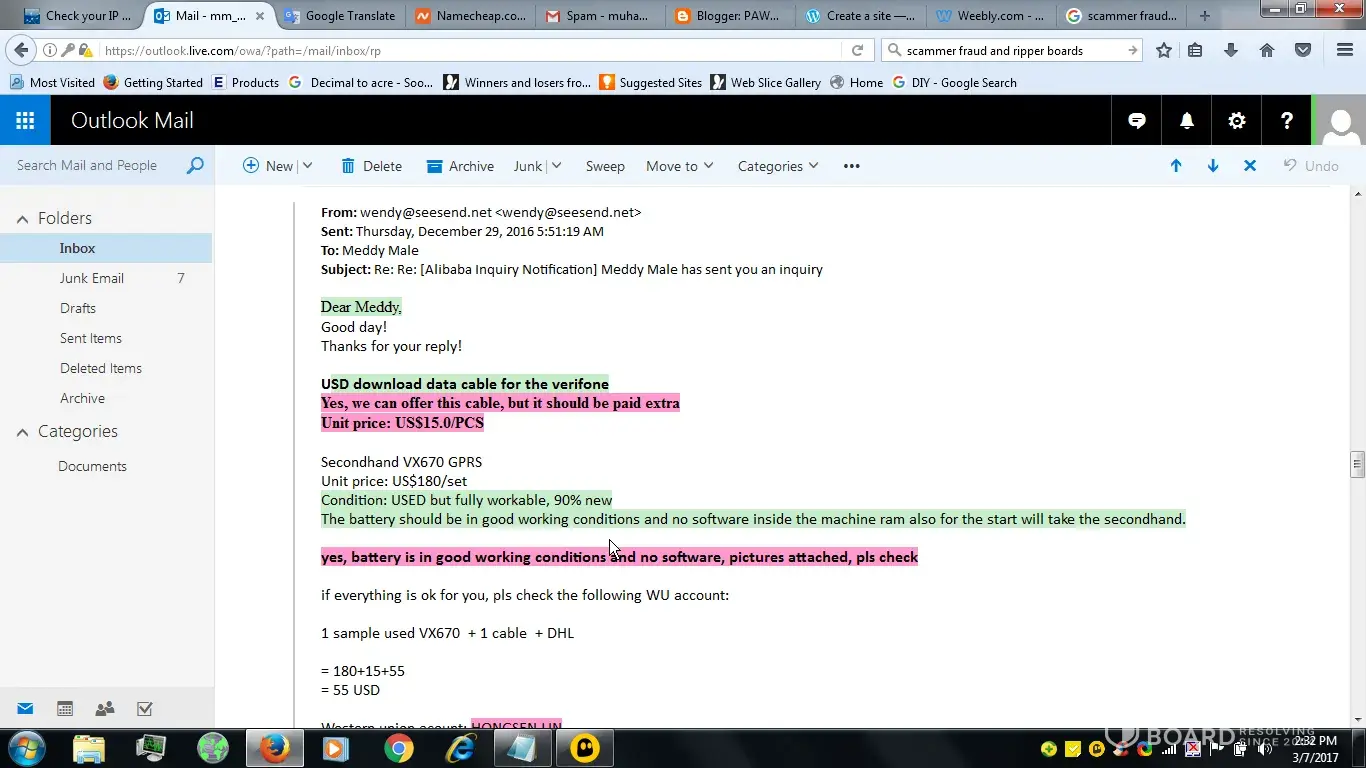Open the notifications bell
The width and height of the screenshot is (1366, 768).
pos(1187,121)
